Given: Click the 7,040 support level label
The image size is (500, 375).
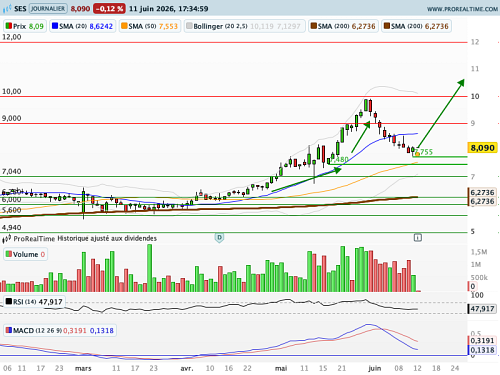Looking at the screenshot, I should point(12,172).
